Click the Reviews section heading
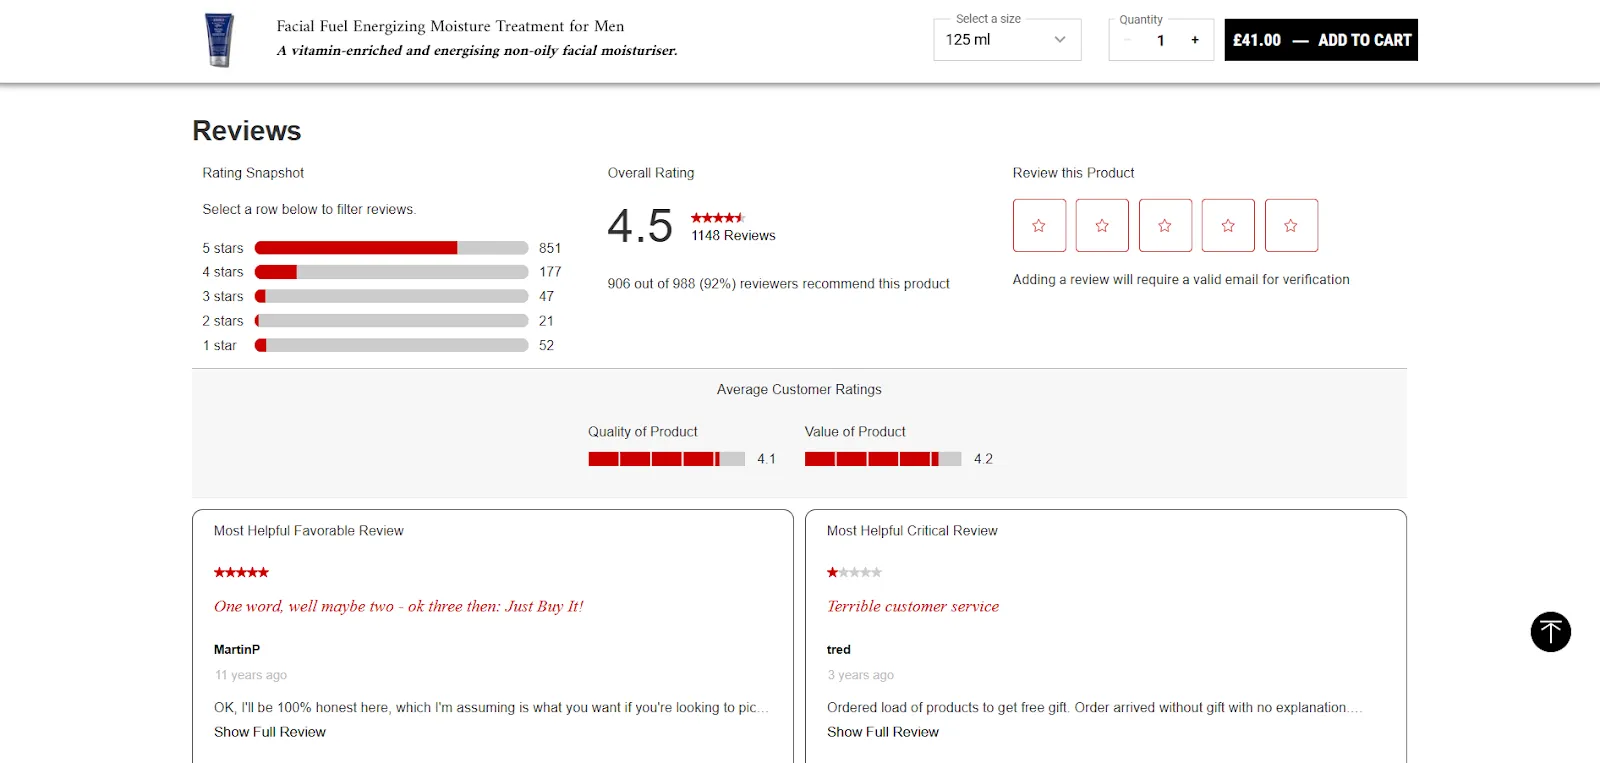This screenshot has width=1600, height=763. (247, 131)
